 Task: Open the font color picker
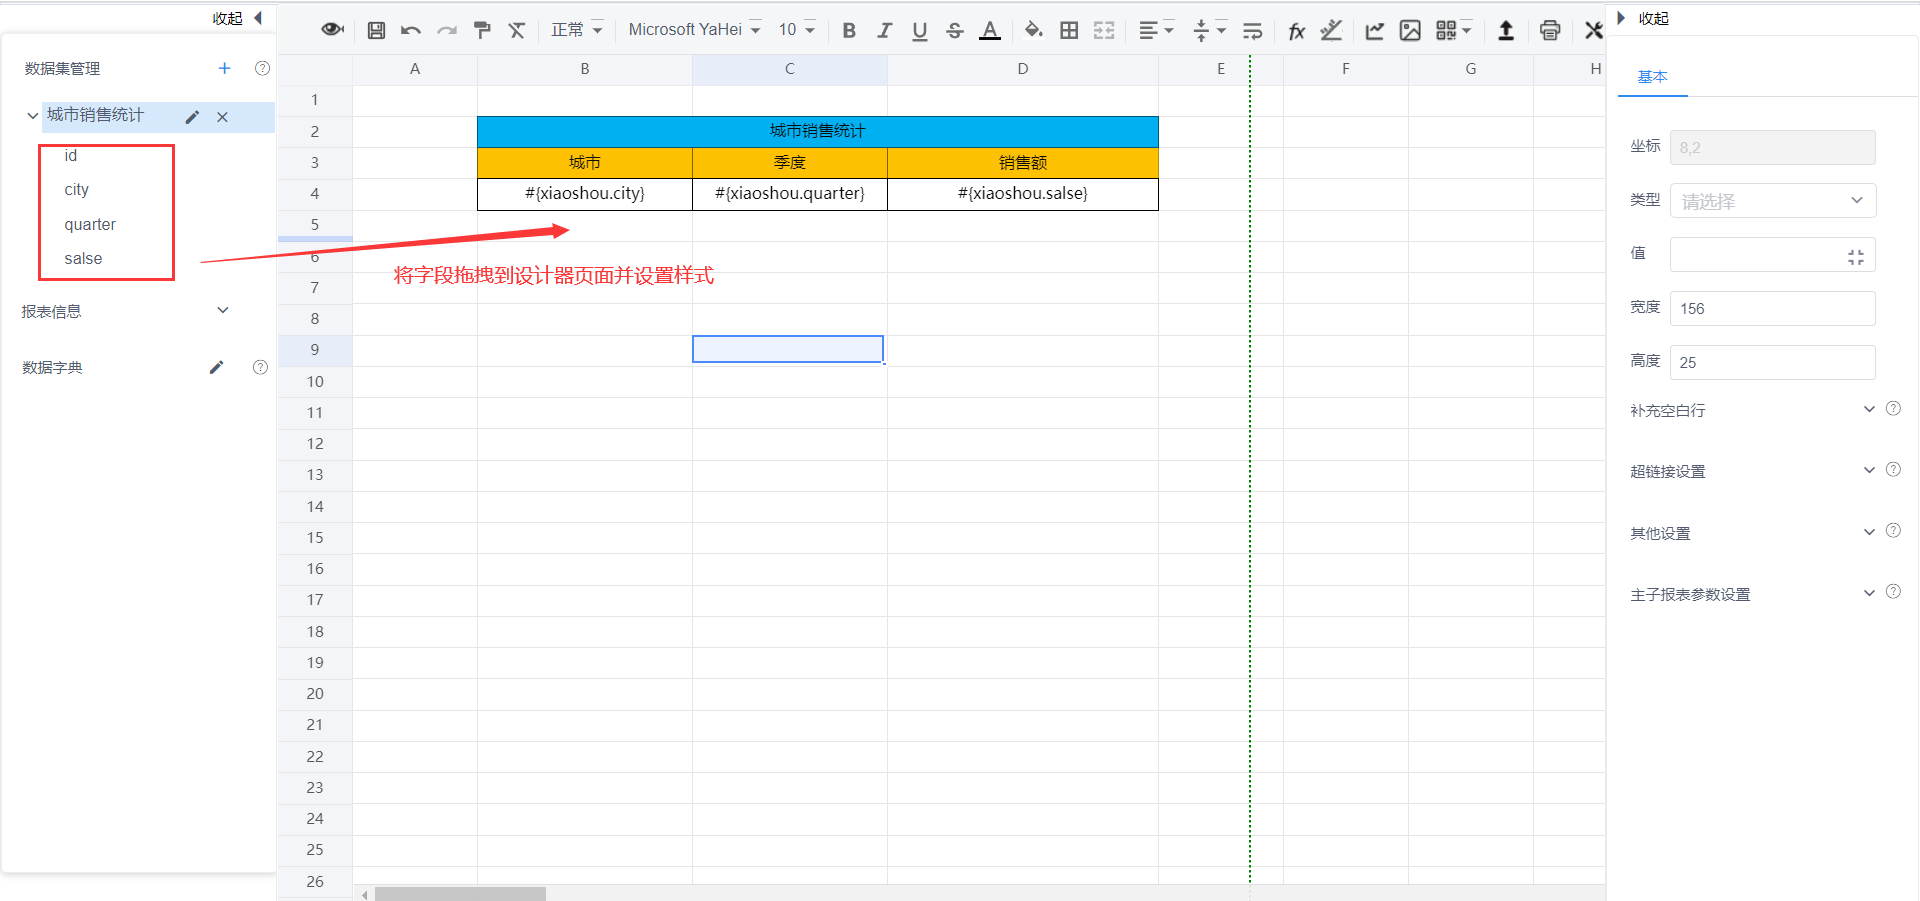coord(990,30)
